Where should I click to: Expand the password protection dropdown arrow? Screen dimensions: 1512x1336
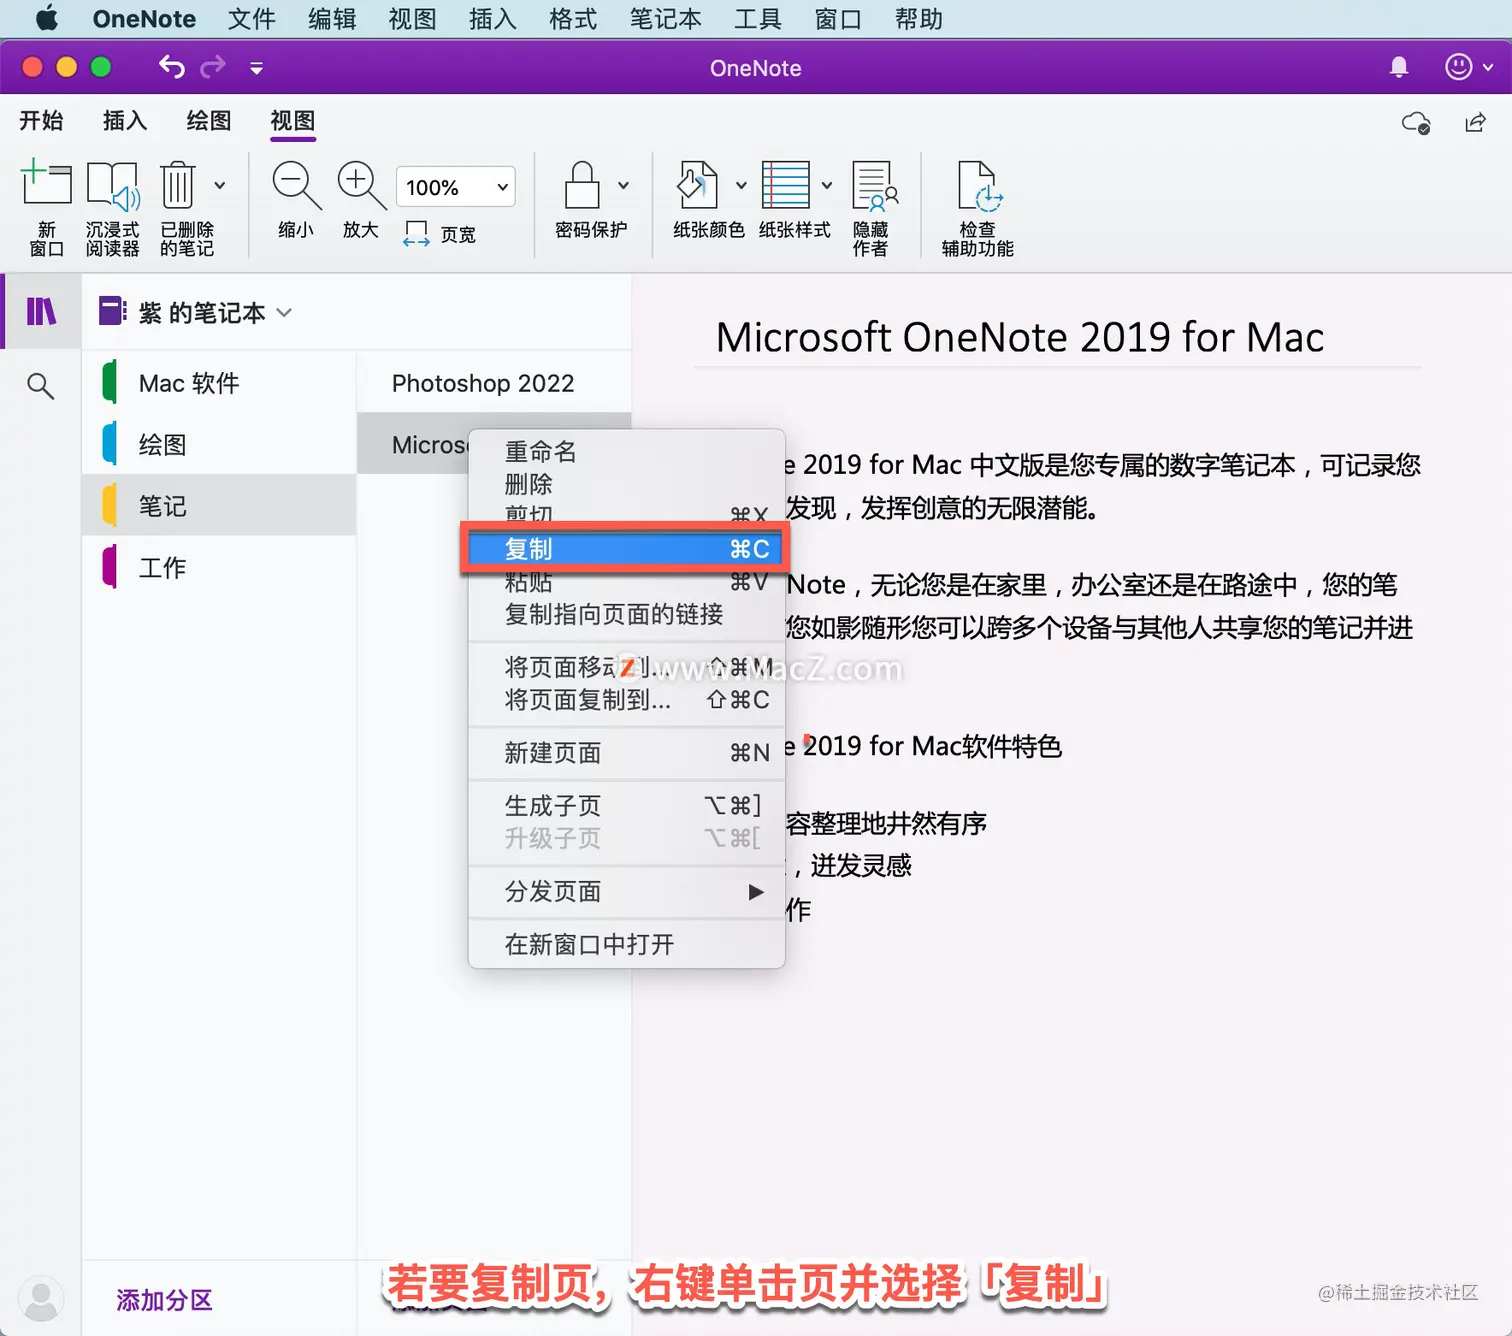pyautogui.click(x=624, y=185)
